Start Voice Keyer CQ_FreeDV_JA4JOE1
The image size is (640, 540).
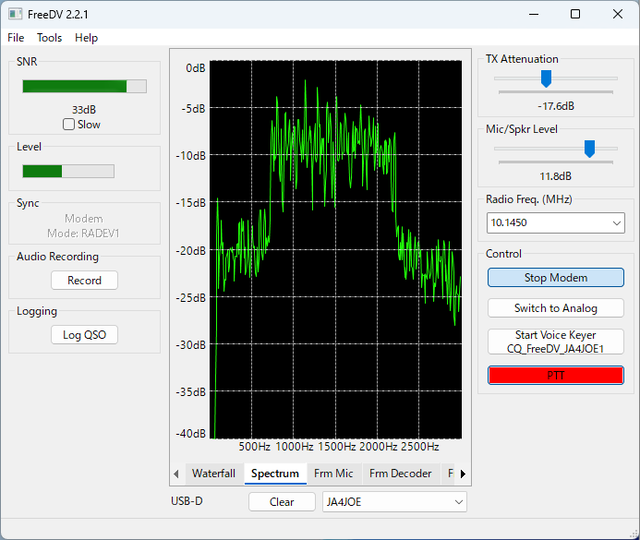[556, 342]
